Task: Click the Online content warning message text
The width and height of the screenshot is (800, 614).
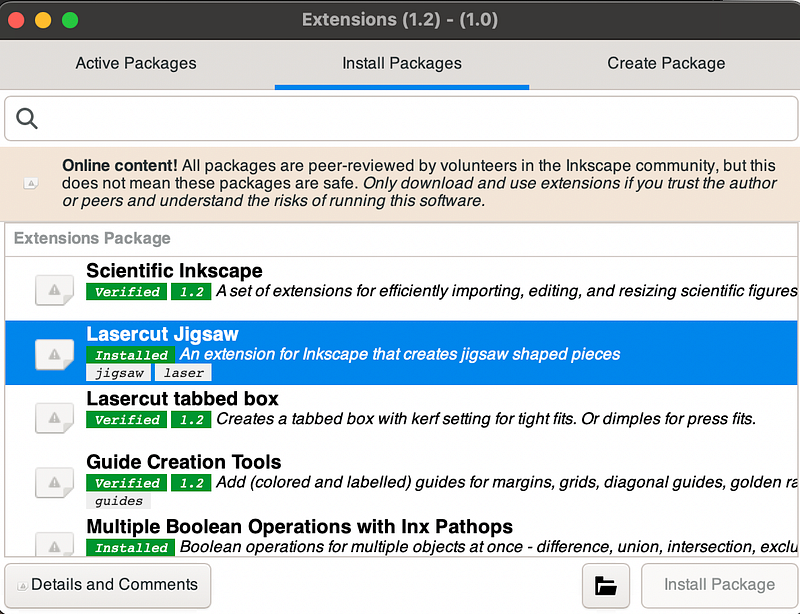Action: (x=419, y=183)
